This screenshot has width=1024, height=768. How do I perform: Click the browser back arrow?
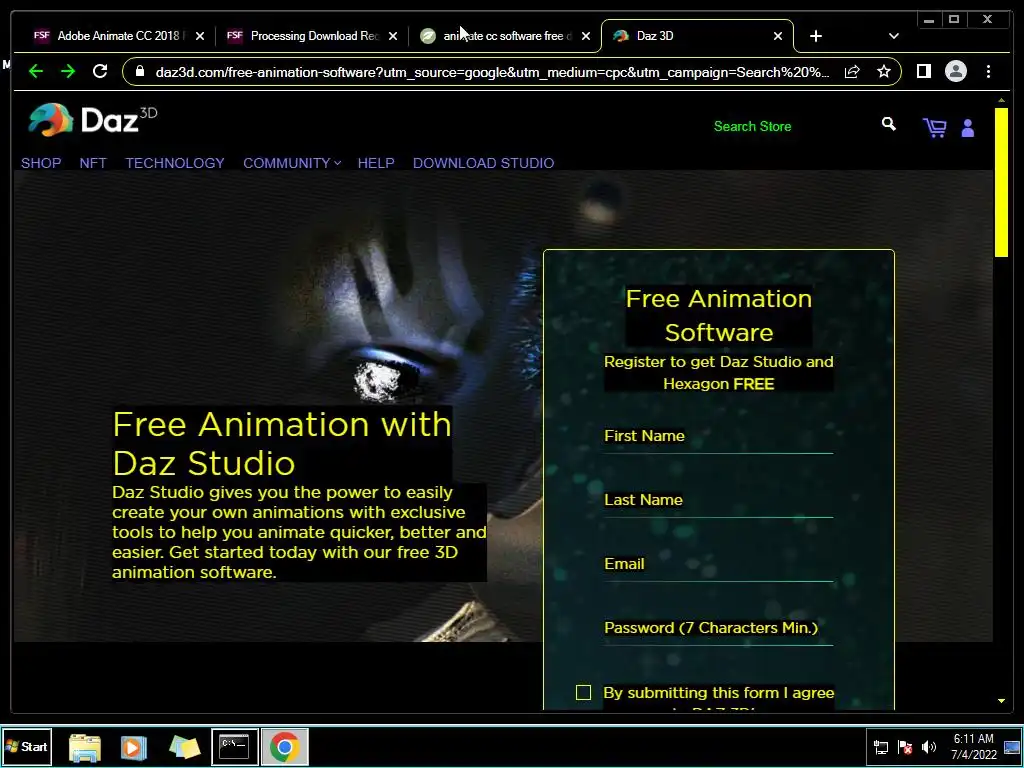[36, 71]
